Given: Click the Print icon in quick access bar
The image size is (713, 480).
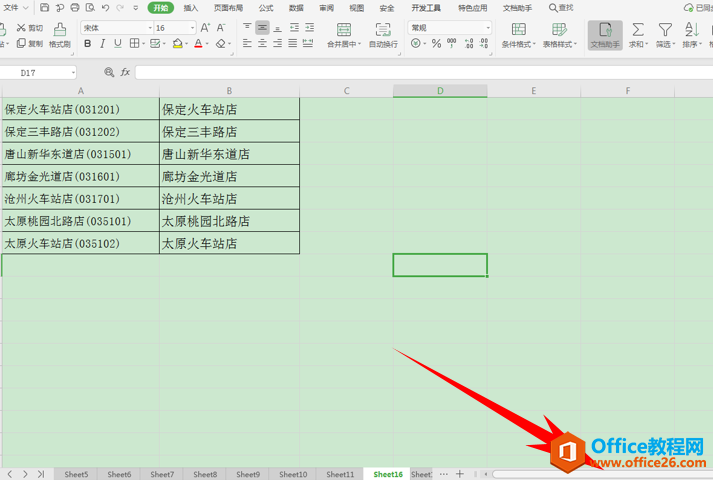Looking at the screenshot, I should [x=75, y=7].
